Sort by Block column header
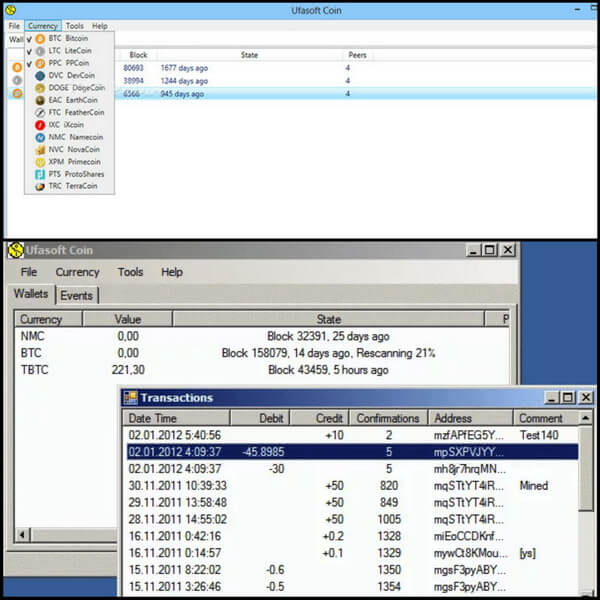 tap(138, 55)
